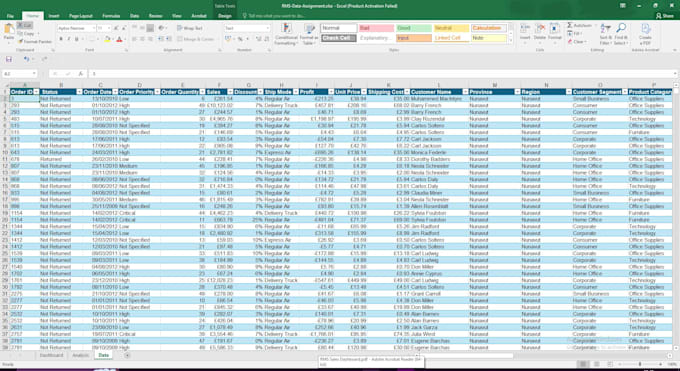Click the Undo arrow icon
This screenshot has height=371, width=680.
tap(26, 59)
